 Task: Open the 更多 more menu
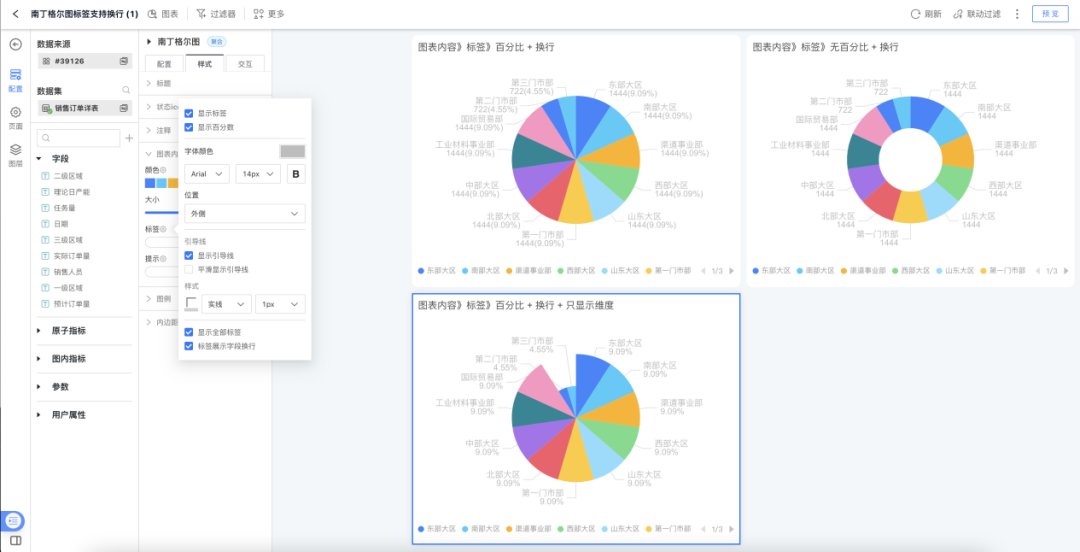point(269,14)
